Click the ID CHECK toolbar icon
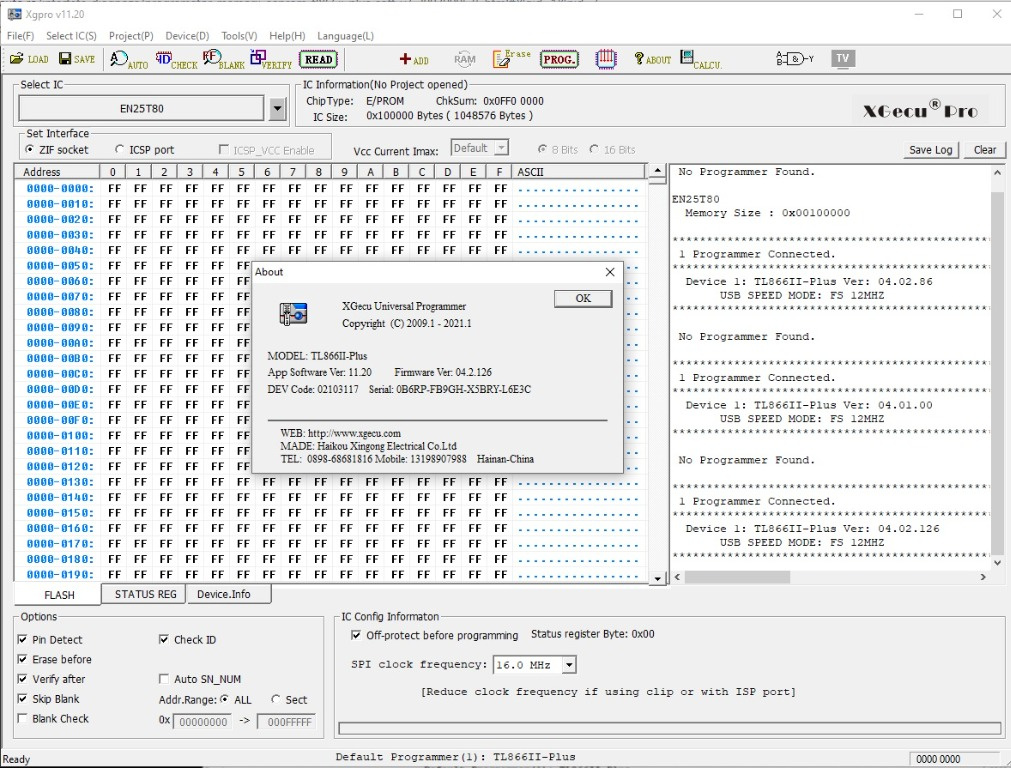1011x768 pixels. (176, 60)
